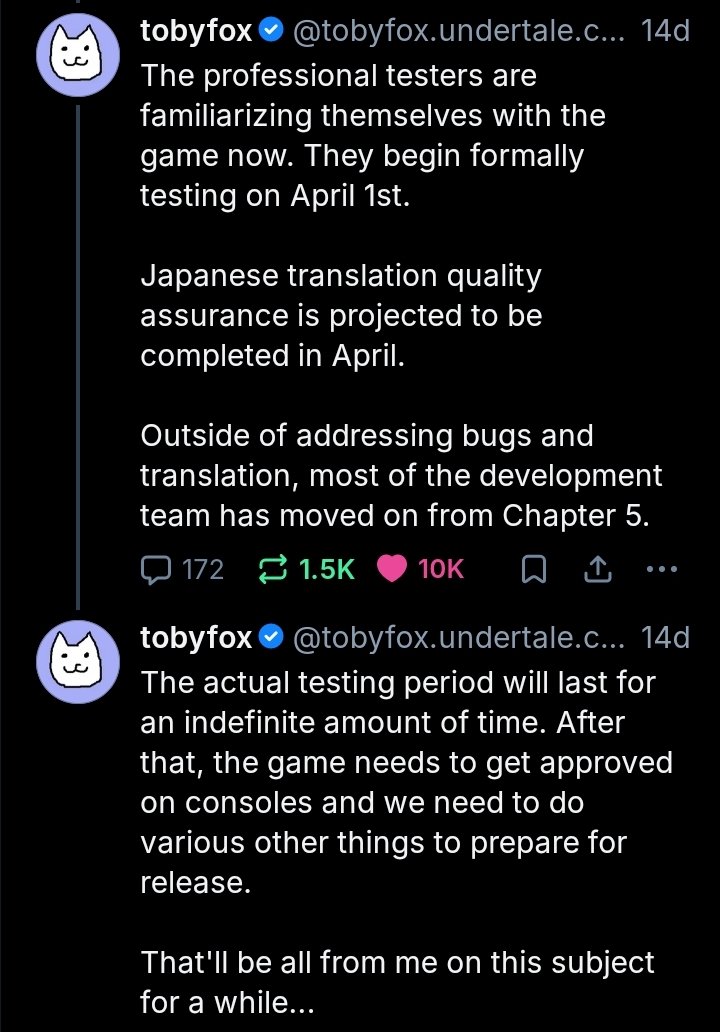Viewport: 720px width, 1032px height.
Task: Share the post using the upload arrow icon
Action: pyautogui.click(x=598, y=569)
